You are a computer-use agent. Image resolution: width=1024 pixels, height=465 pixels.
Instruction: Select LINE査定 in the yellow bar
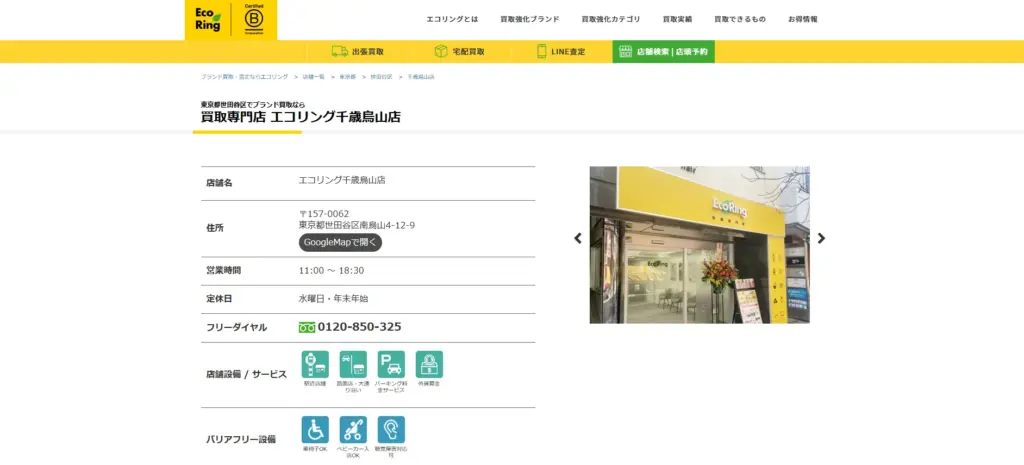[561, 51]
